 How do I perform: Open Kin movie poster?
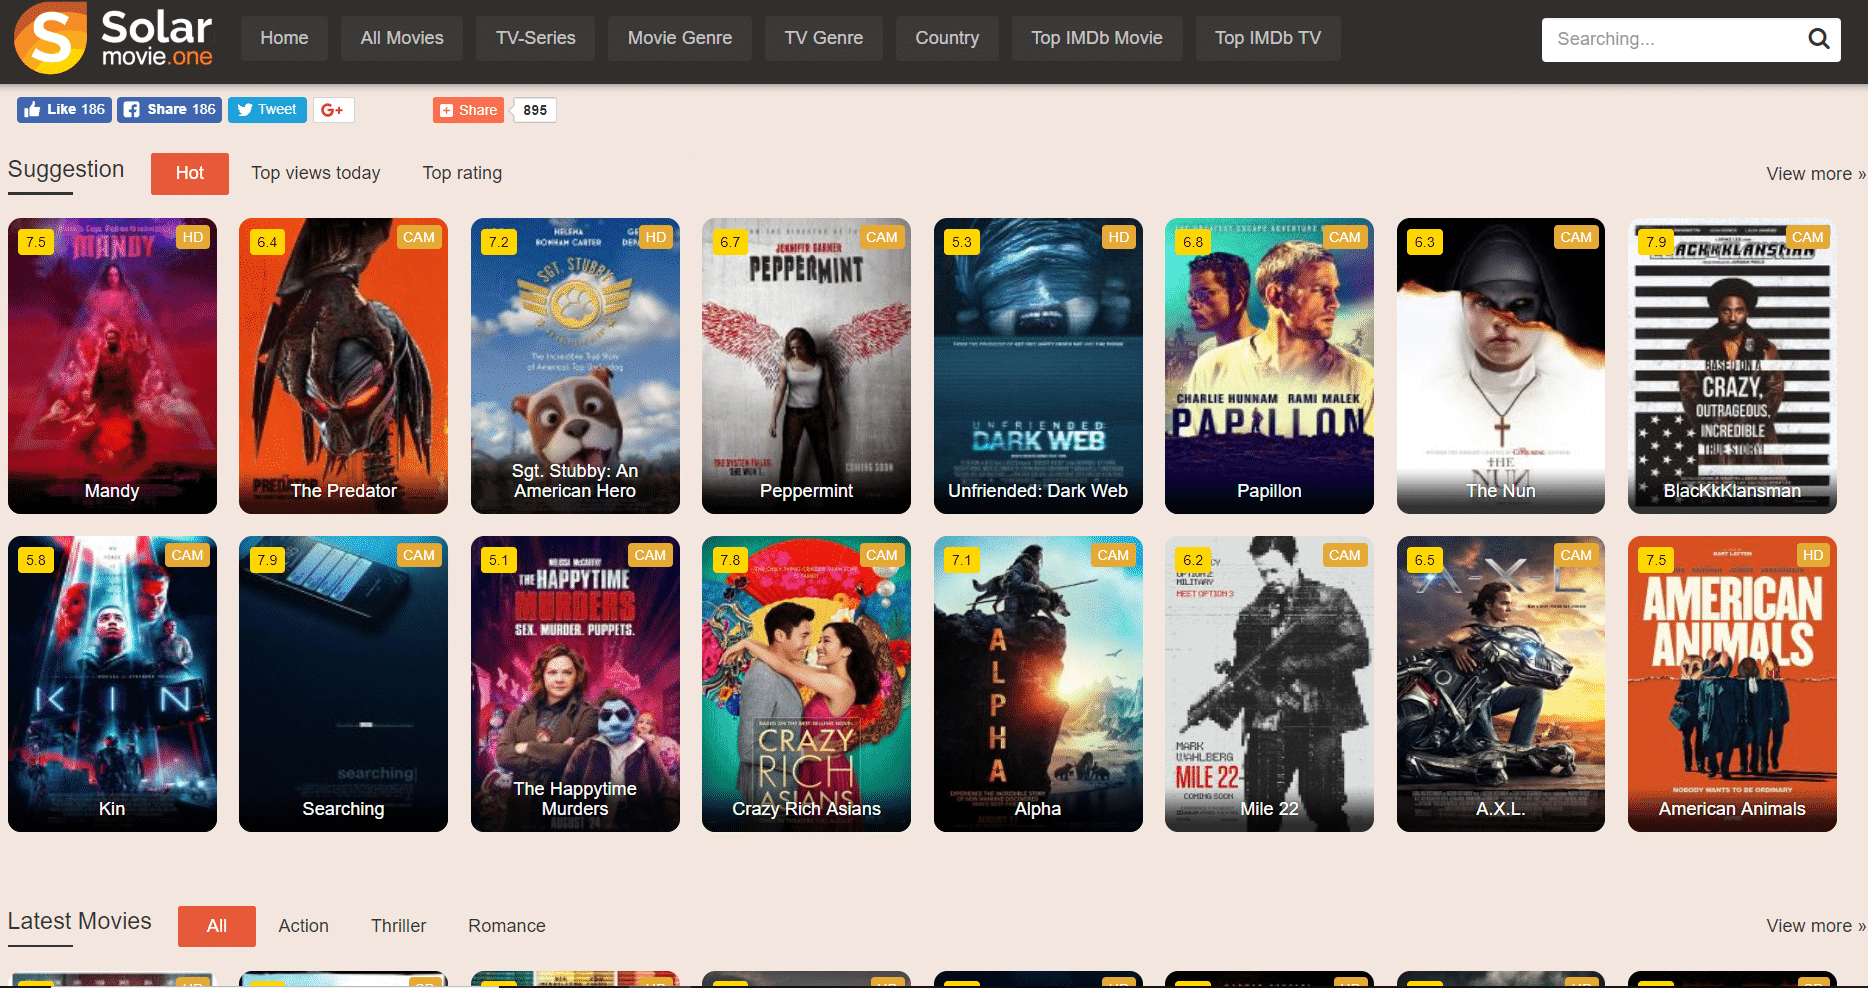[x=112, y=684]
